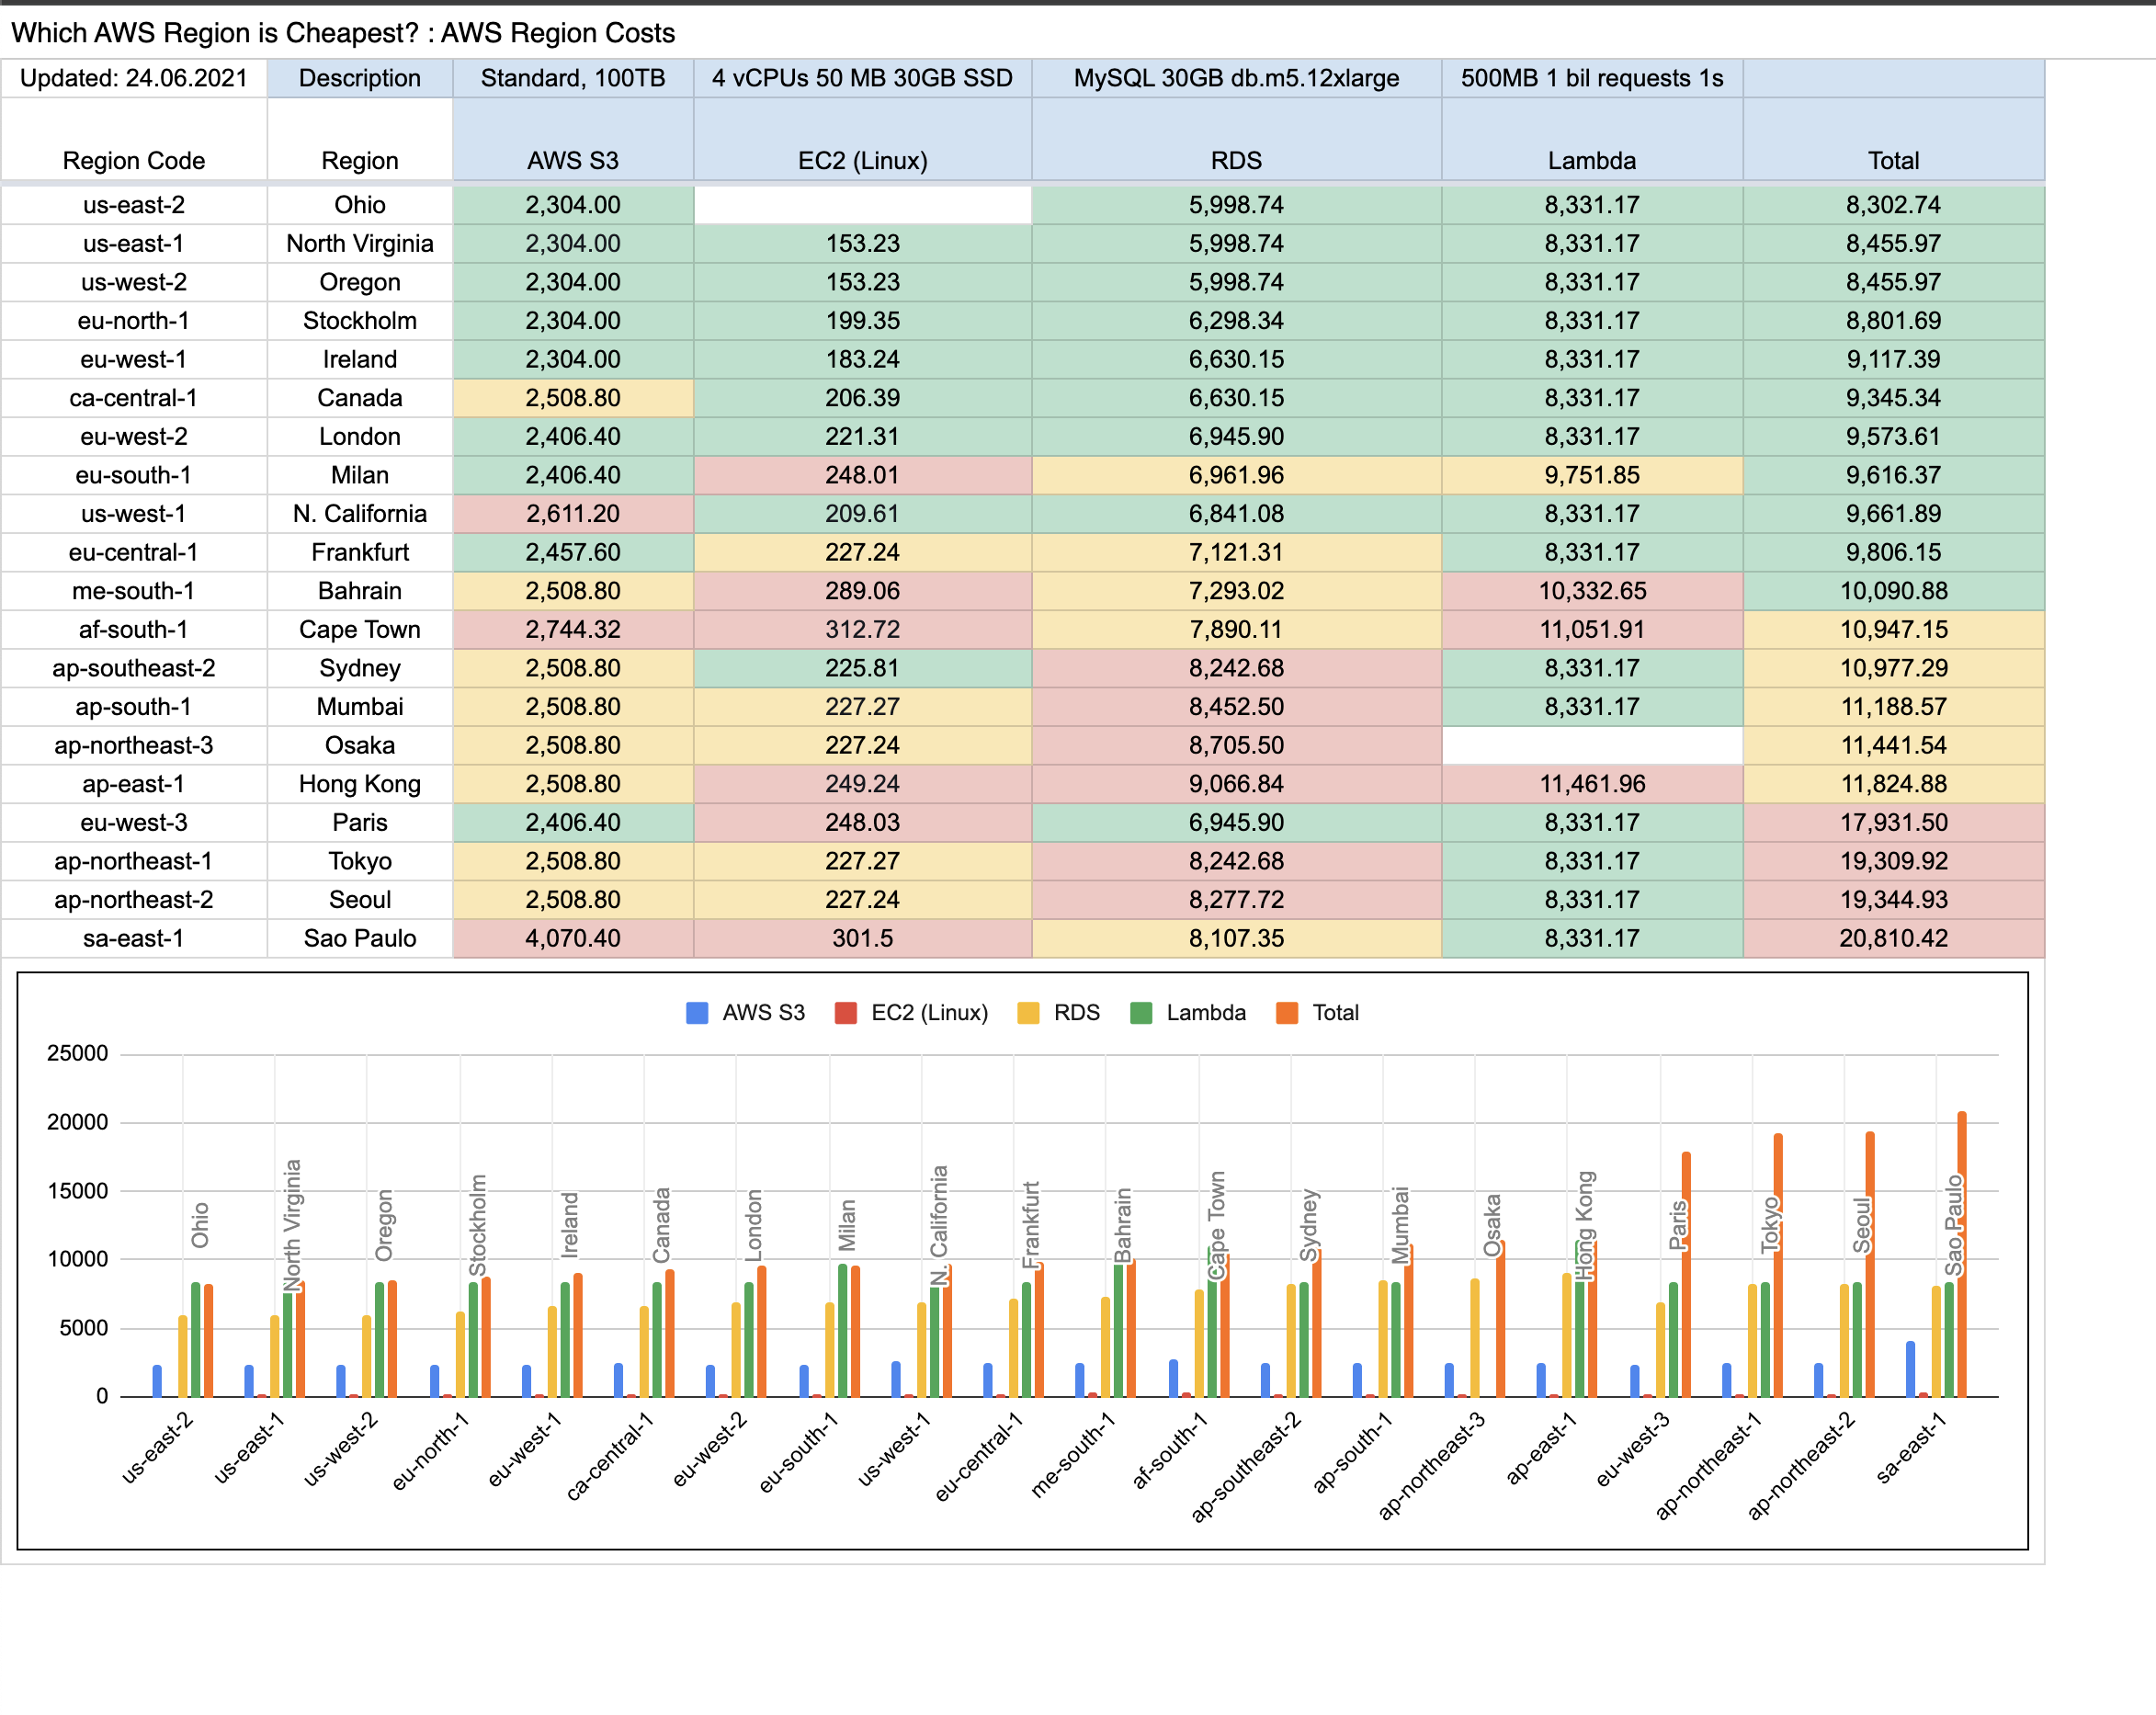The height and width of the screenshot is (1715, 2156).
Task: Click the 'eu-west-2' region code cell
Action: [x=134, y=437]
